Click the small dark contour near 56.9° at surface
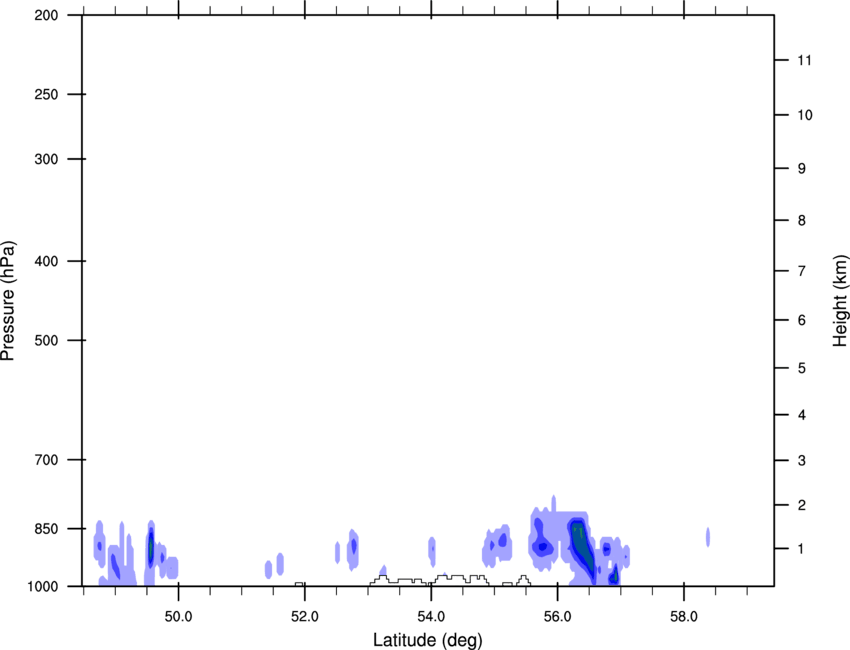This screenshot has width=850, height=650. tap(614, 575)
